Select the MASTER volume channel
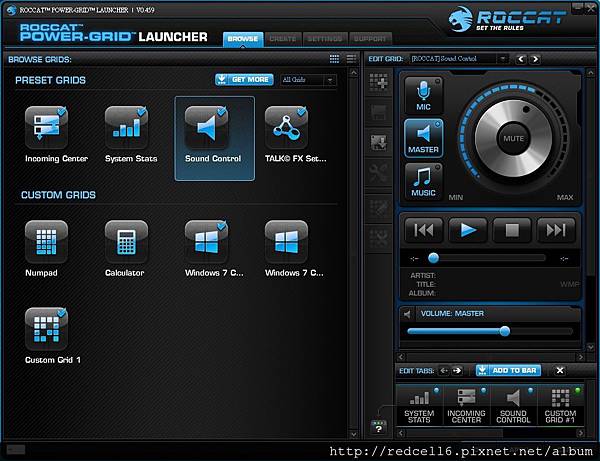 tap(424, 138)
